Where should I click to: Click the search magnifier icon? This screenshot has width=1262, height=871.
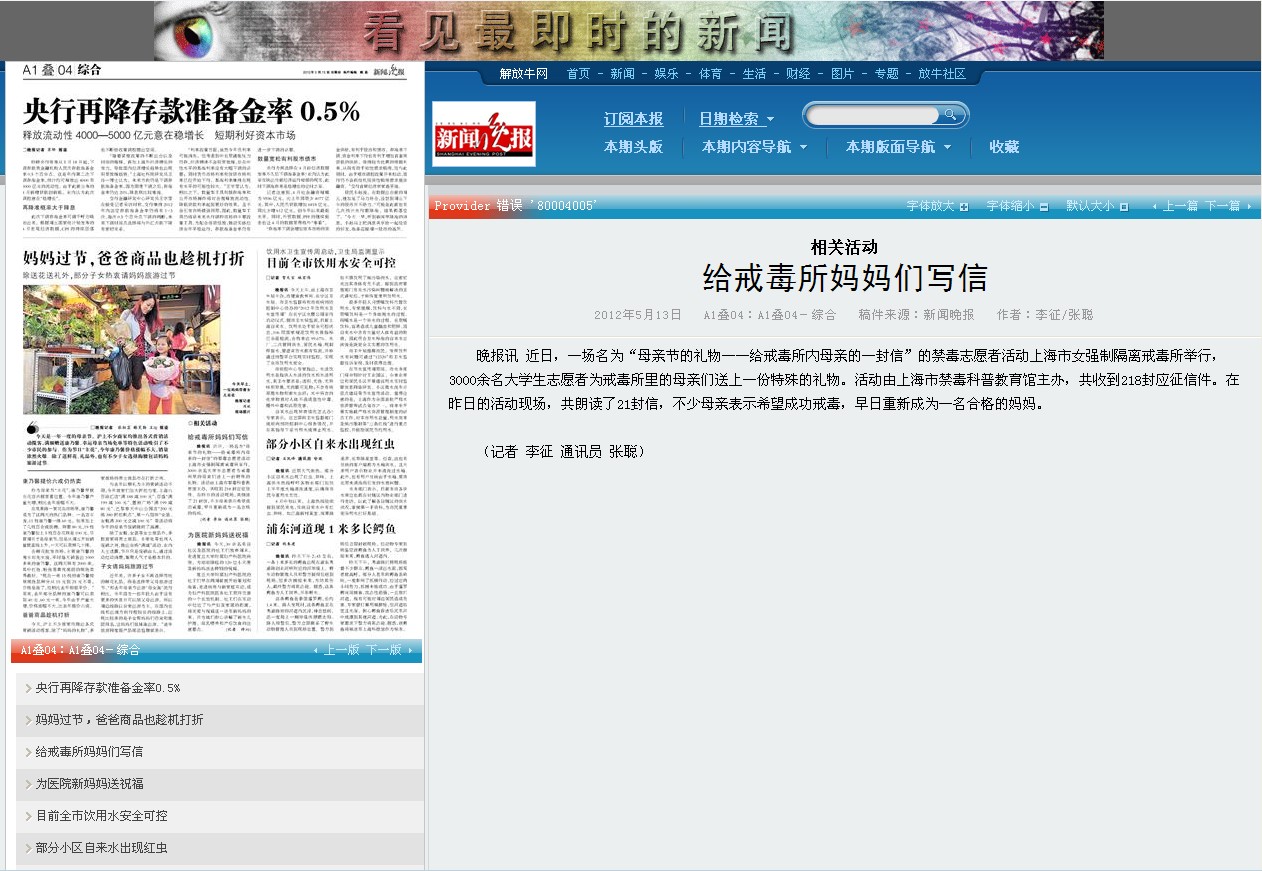click(951, 115)
